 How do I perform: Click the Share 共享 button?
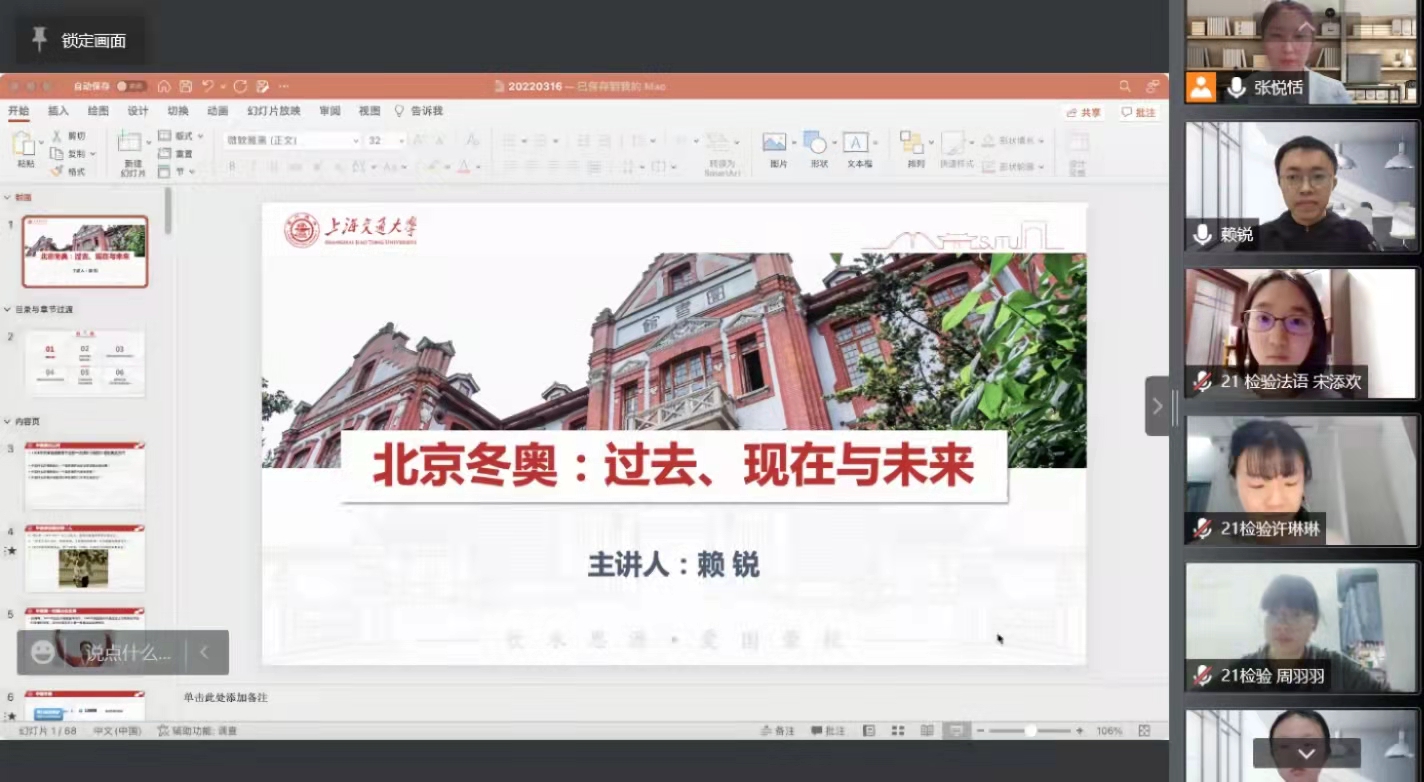(1084, 113)
